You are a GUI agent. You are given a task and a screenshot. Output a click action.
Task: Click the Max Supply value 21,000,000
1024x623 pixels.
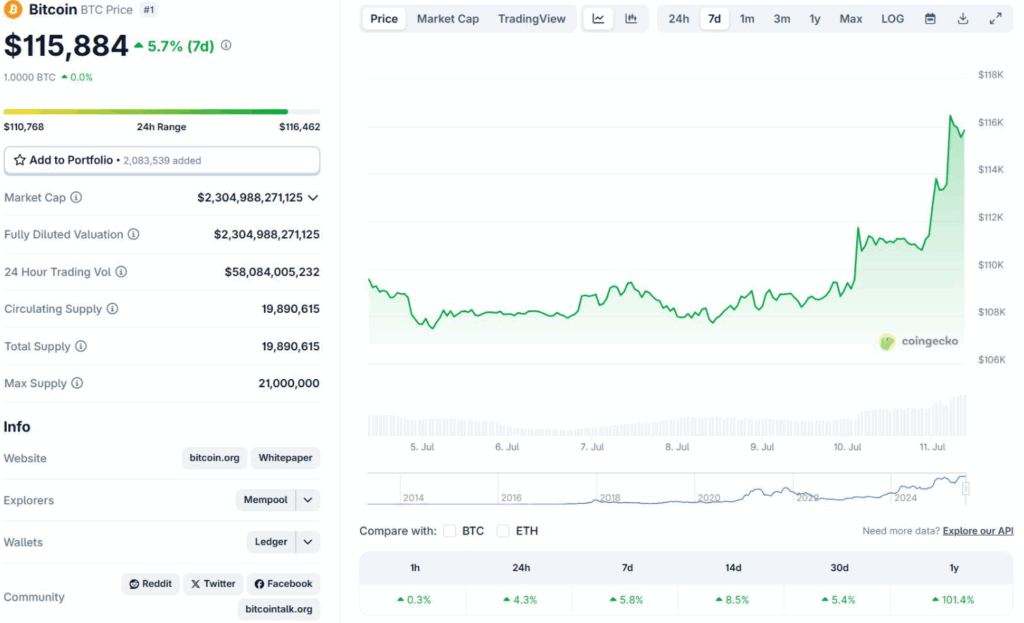pos(289,383)
